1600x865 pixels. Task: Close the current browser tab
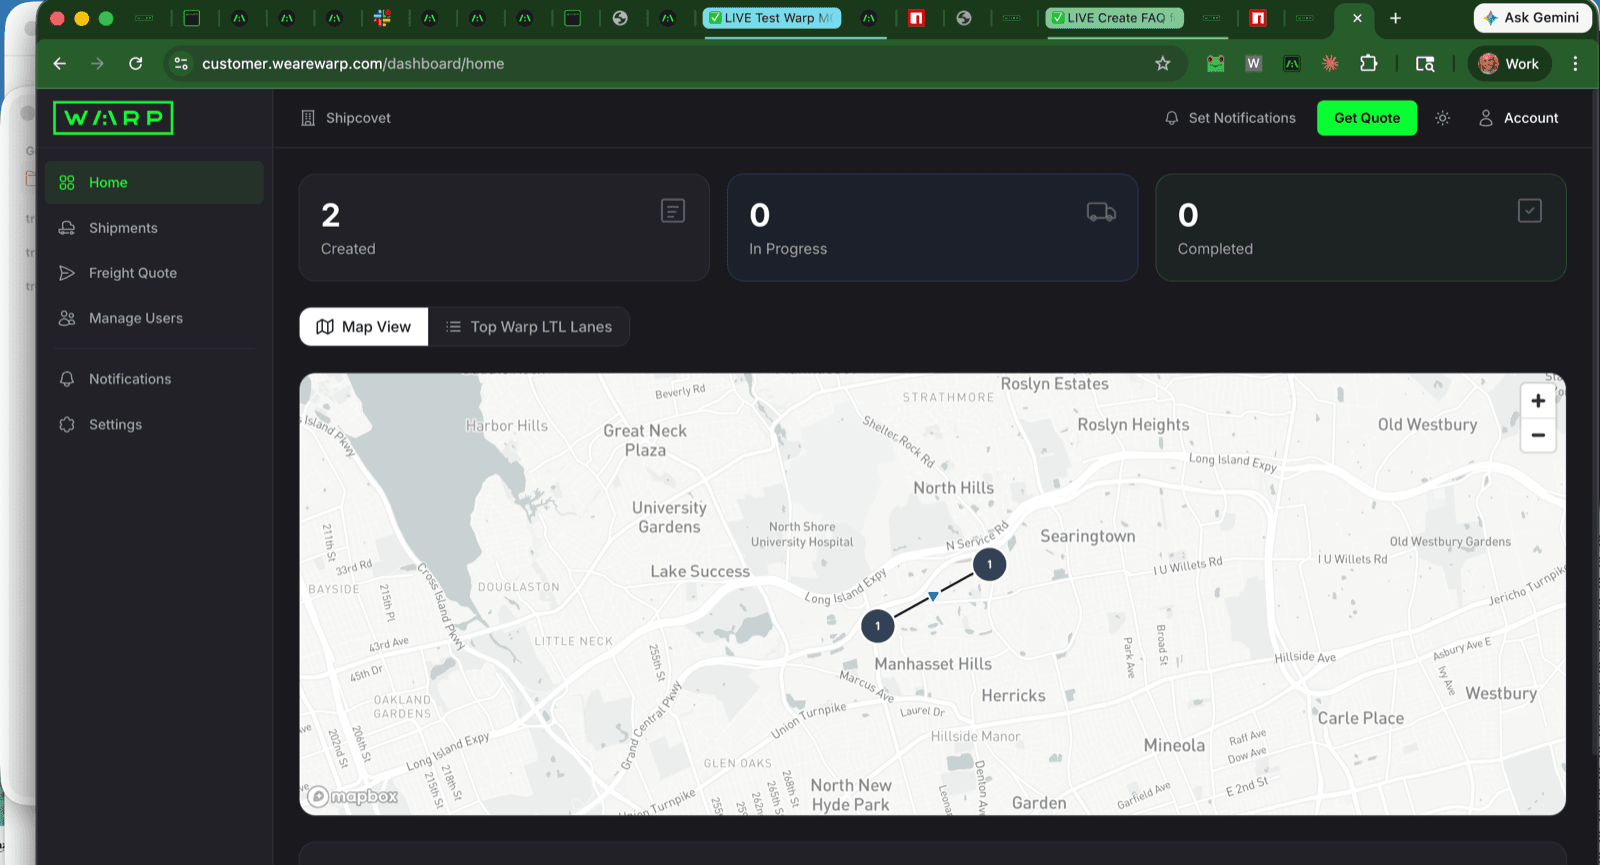tap(1357, 18)
